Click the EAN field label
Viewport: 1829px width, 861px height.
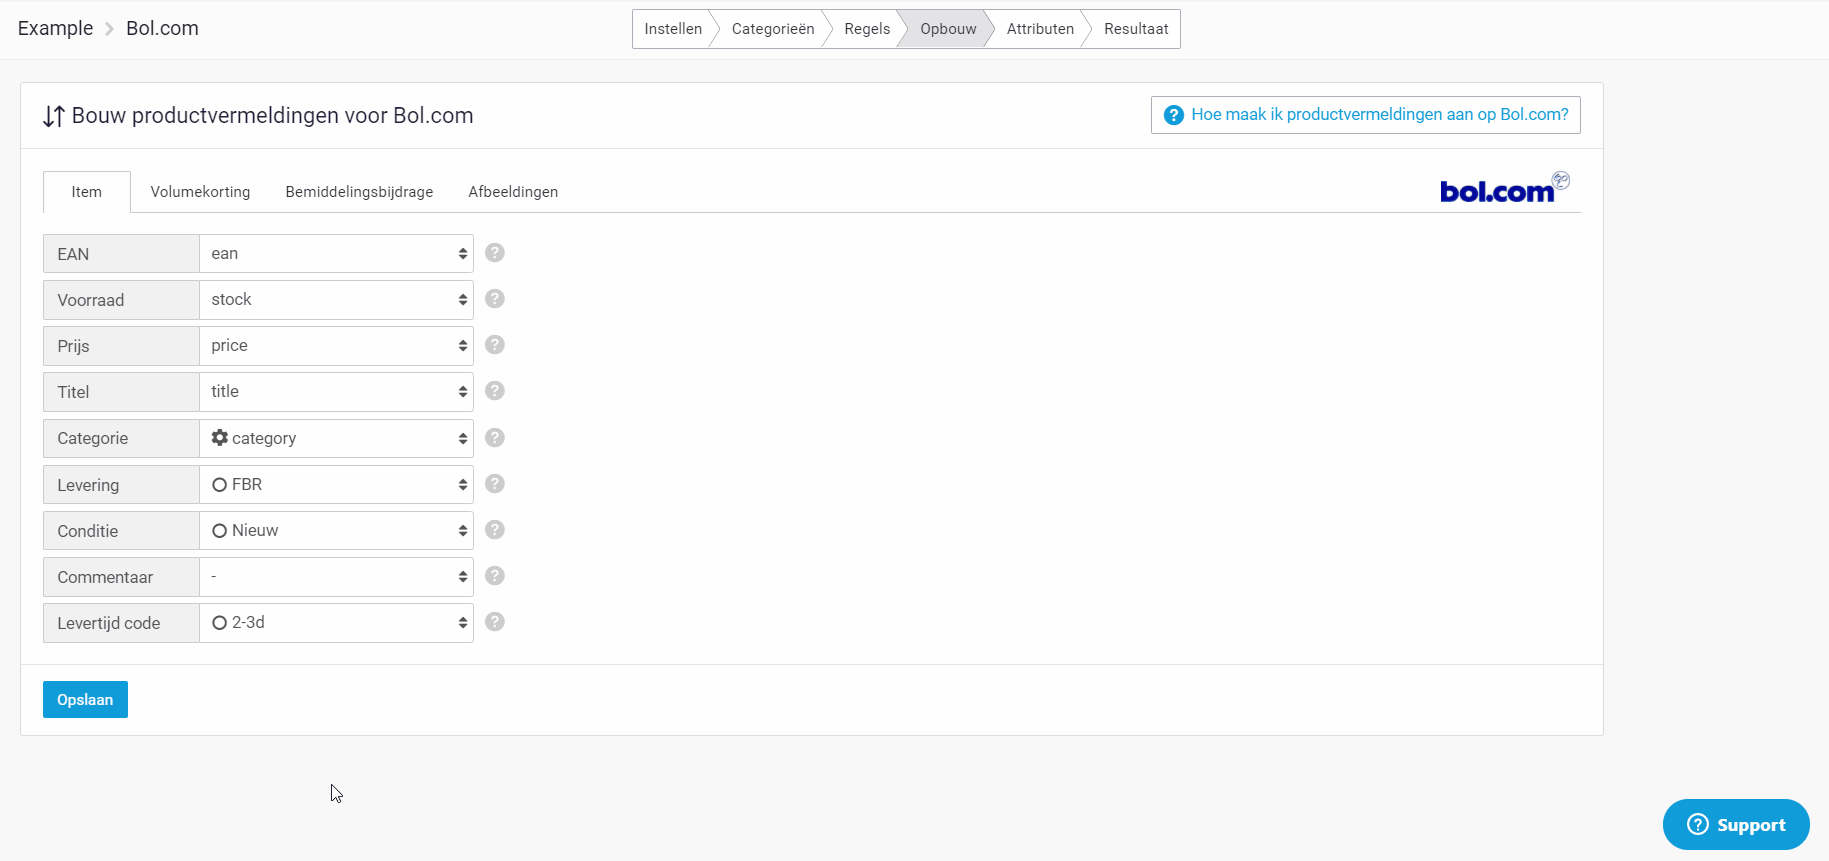click(x=121, y=254)
